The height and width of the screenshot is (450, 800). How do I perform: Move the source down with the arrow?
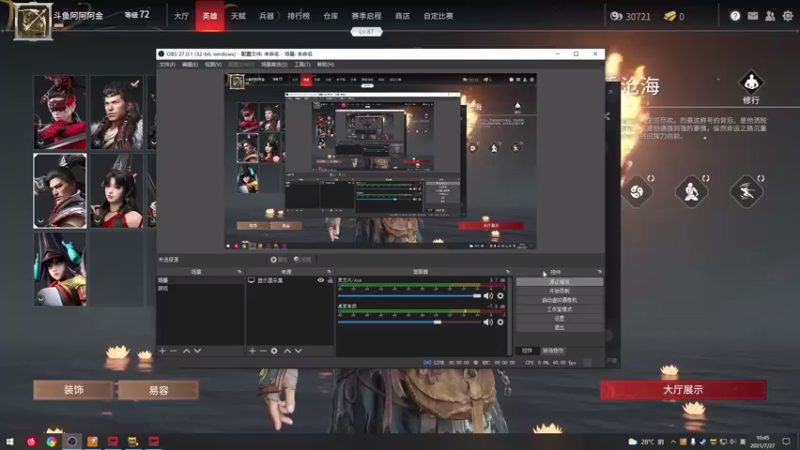pos(298,351)
